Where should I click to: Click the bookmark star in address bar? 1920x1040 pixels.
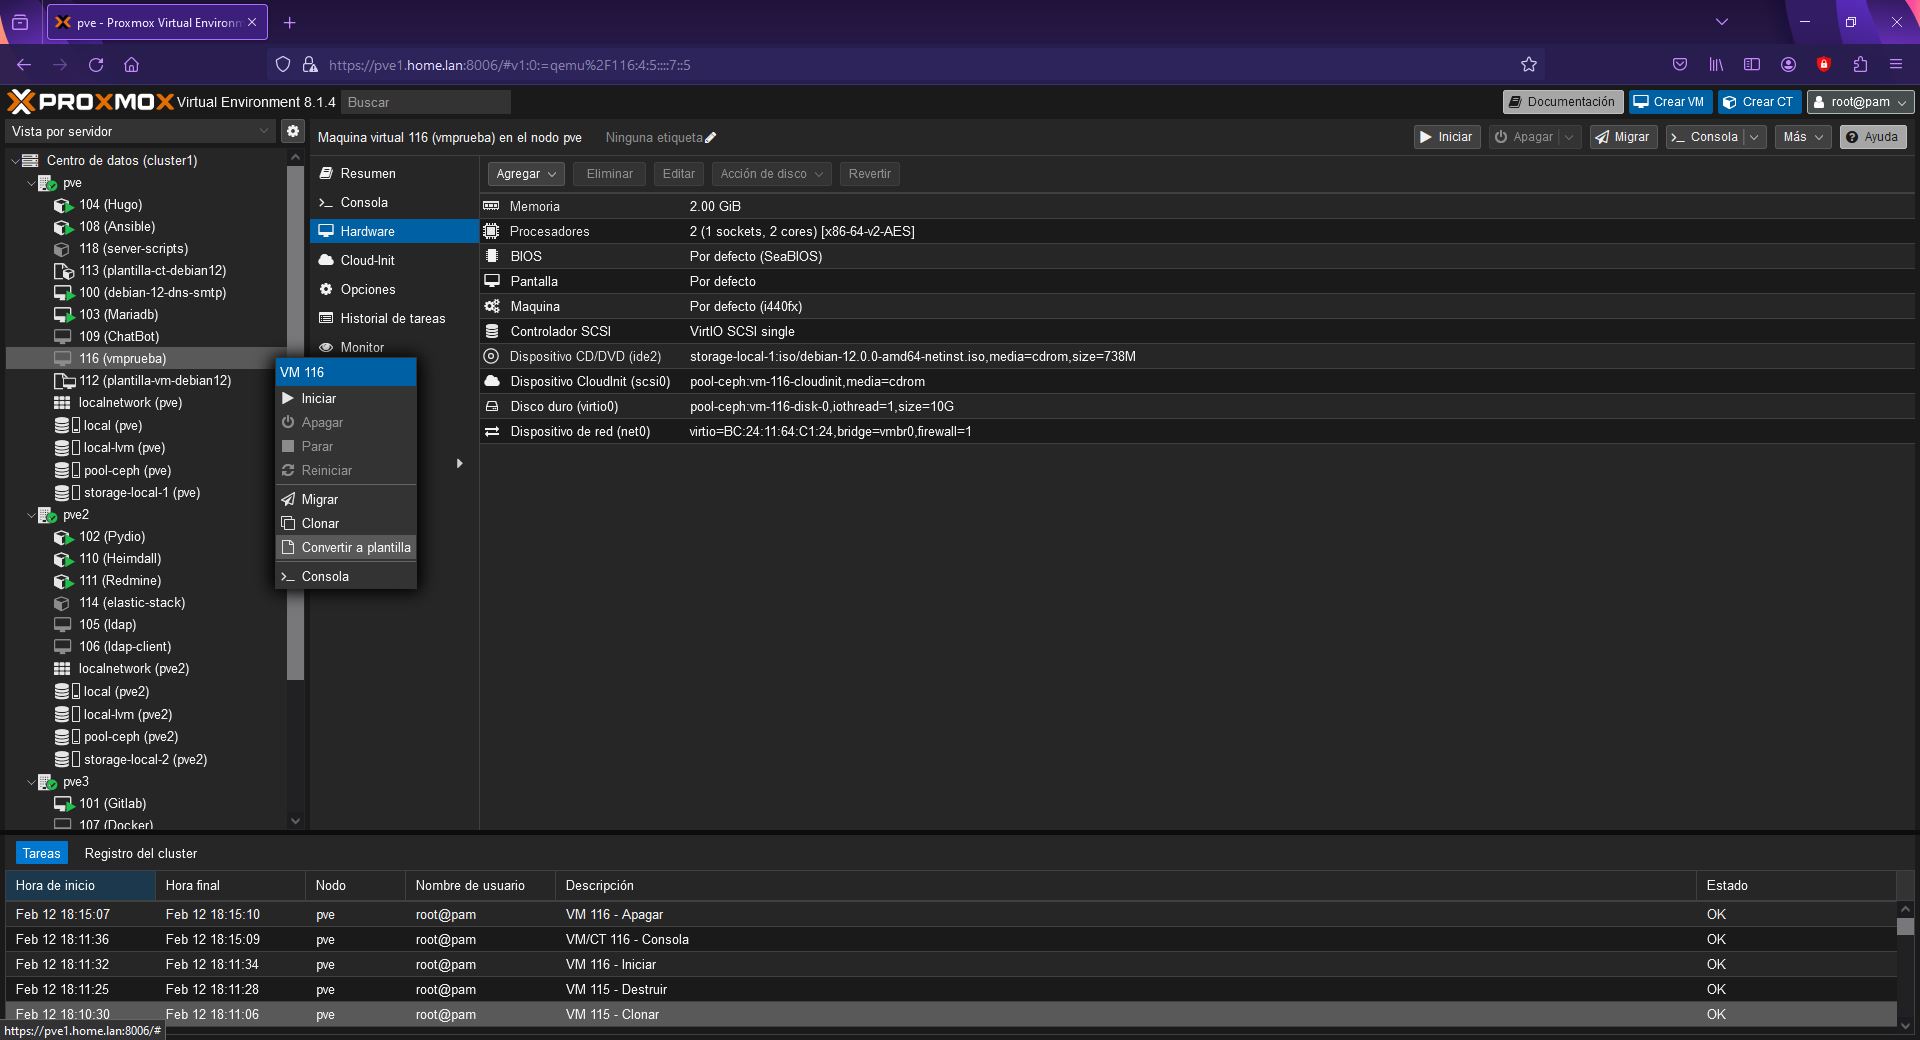coord(1529,65)
